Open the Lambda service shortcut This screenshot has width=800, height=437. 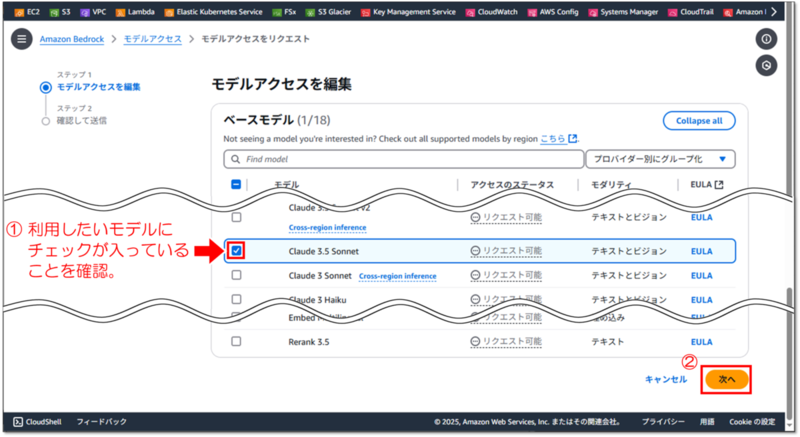(x=135, y=12)
